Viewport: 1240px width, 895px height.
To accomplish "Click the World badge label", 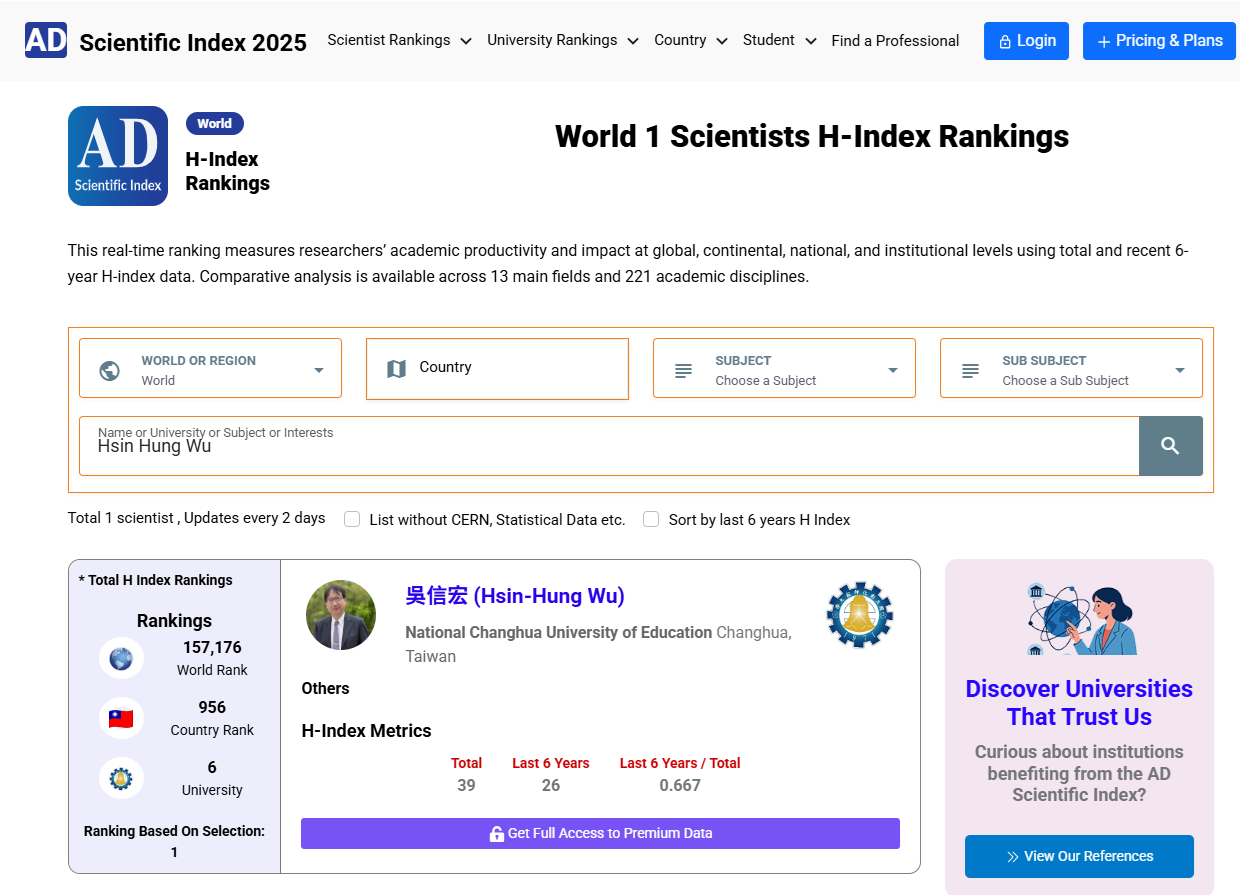I will point(215,124).
